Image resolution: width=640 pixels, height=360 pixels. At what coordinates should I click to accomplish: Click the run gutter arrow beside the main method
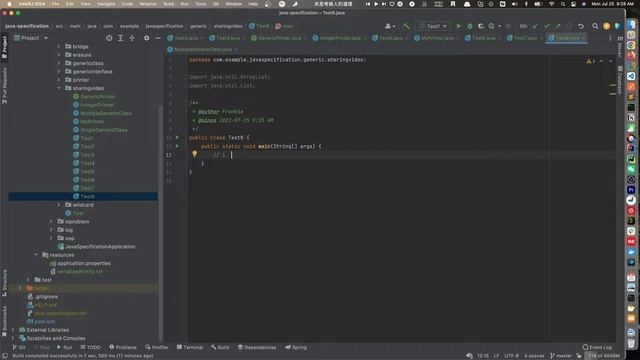[x=177, y=146]
